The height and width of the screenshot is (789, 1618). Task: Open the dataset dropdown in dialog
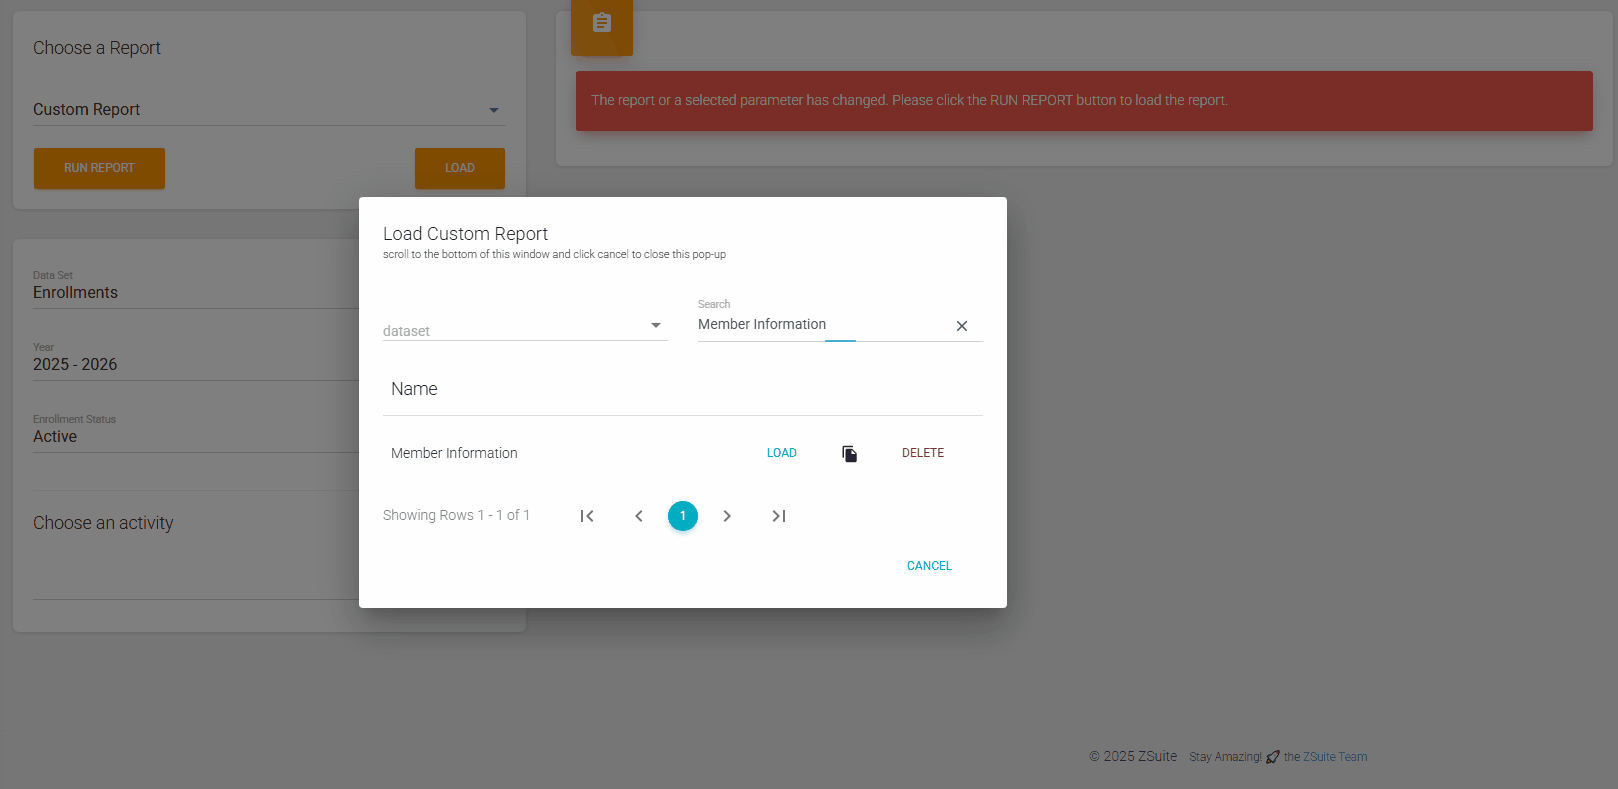tap(524, 328)
